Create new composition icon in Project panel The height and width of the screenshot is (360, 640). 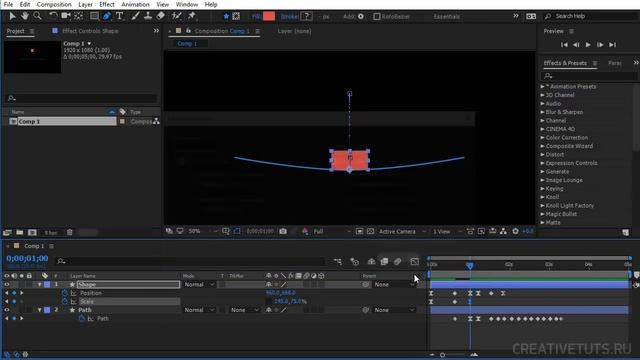pyautogui.click(x=32, y=232)
